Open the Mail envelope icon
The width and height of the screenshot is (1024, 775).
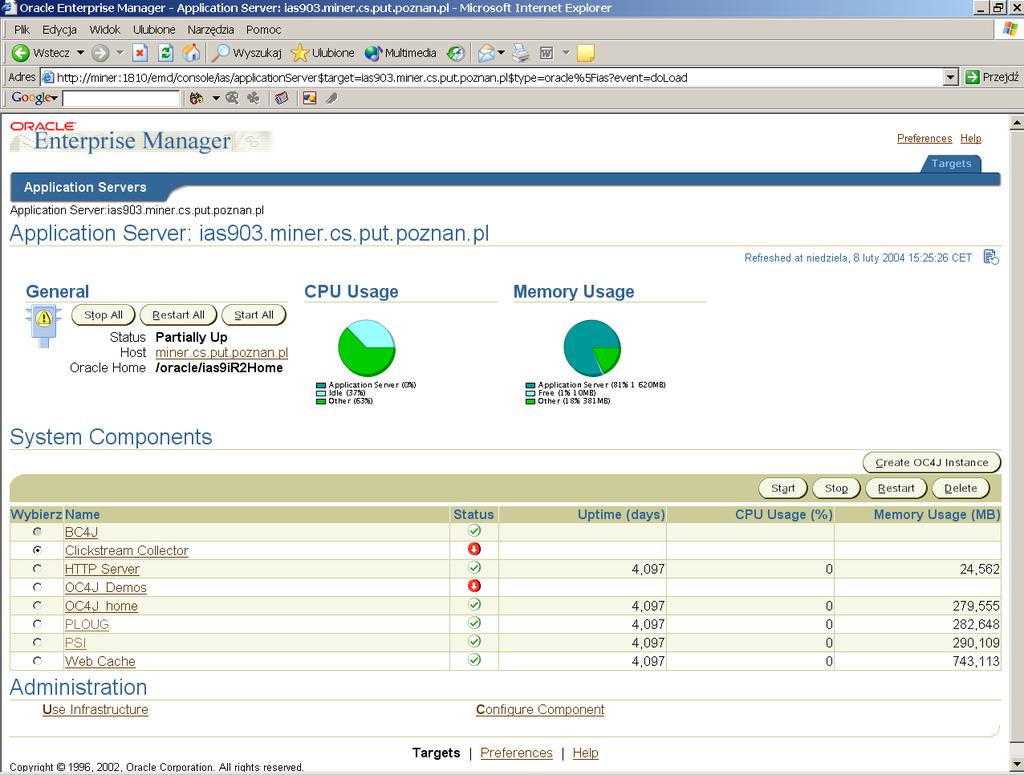[x=486, y=53]
